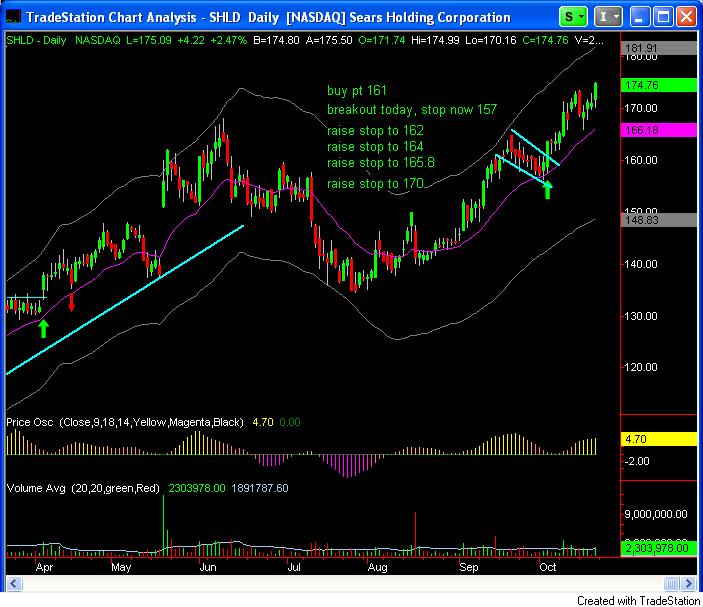Select 'breakout today, stop now 157' annotation
This screenshot has width=703, height=607.
(412, 110)
